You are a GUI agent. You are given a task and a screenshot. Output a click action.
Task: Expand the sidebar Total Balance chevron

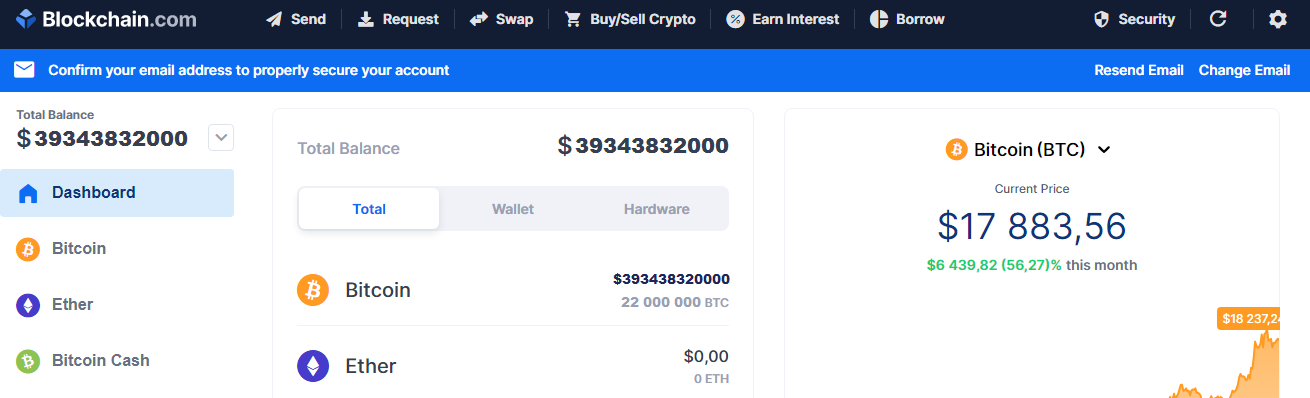coord(221,138)
